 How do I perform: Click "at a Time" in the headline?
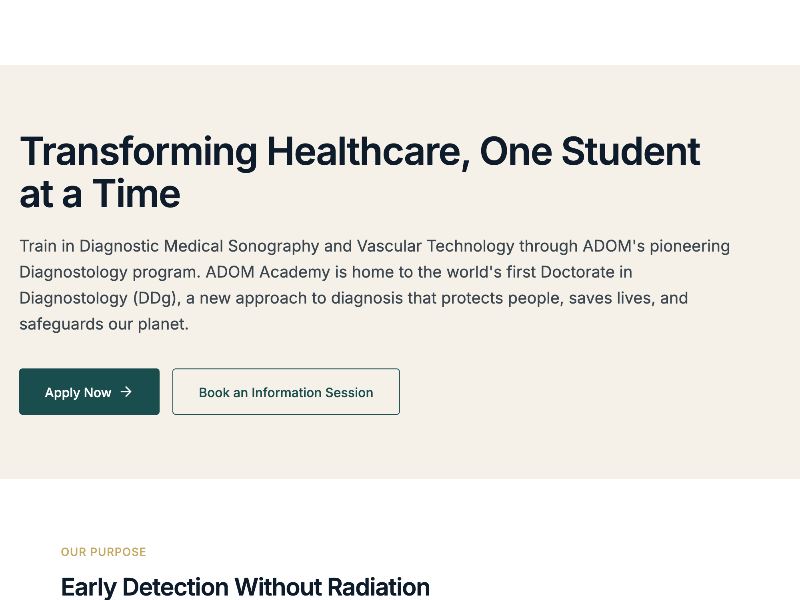click(x=100, y=194)
